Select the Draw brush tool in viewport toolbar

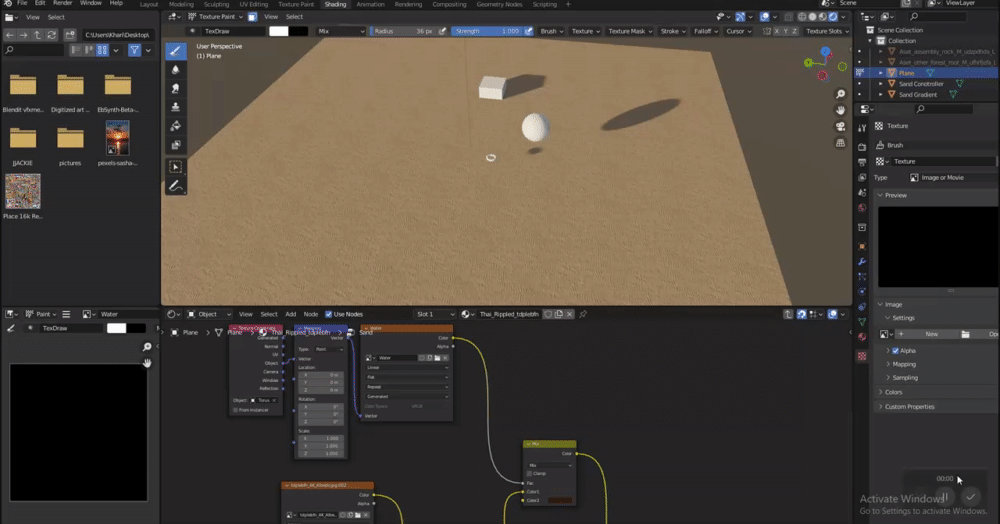[x=176, y=51]
